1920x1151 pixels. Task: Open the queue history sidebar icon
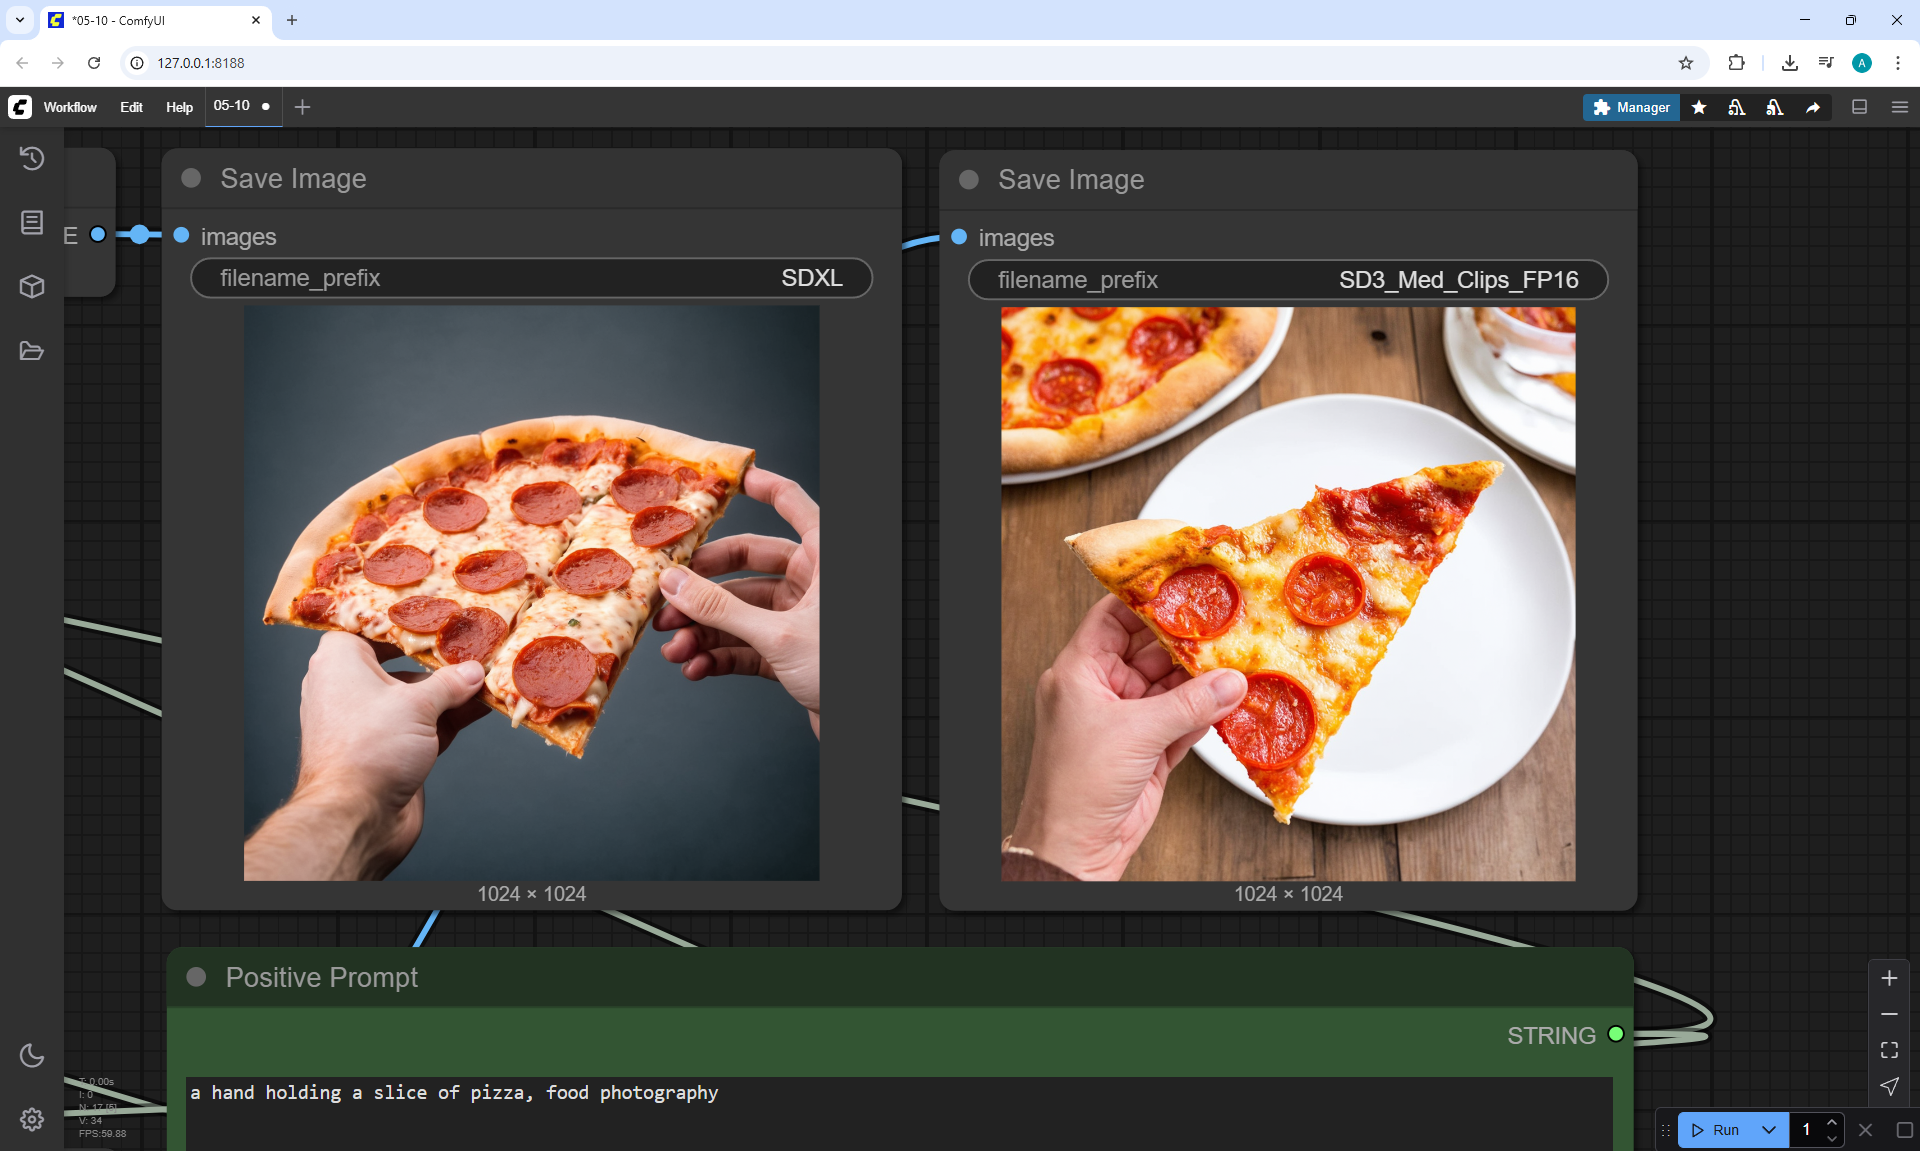click(32, 158)
